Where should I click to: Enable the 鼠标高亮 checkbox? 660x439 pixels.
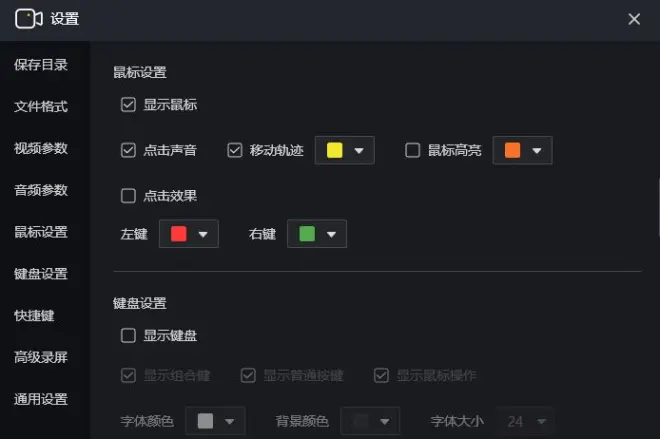[412, 151]
